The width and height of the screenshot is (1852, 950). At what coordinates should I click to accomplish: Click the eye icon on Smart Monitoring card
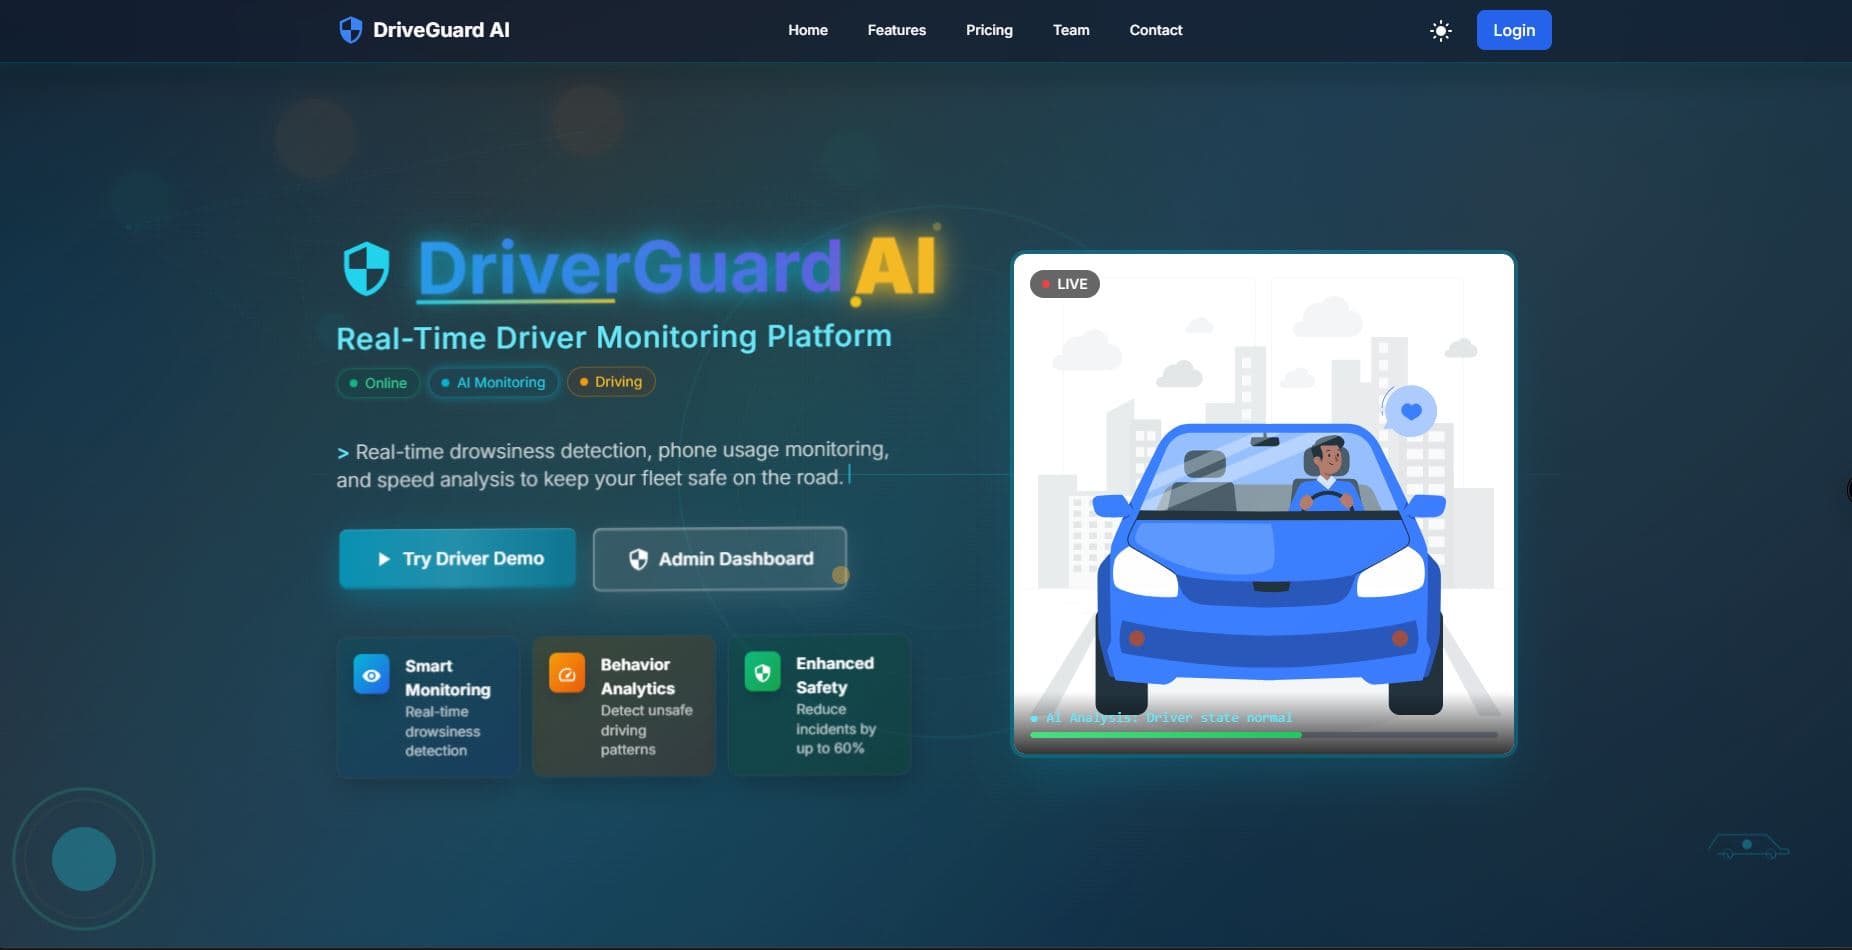(371, 674)
